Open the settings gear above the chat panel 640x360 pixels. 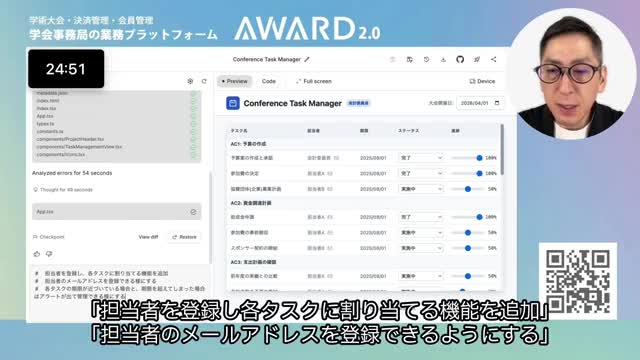pyautogui.click(x=190, y=81)
